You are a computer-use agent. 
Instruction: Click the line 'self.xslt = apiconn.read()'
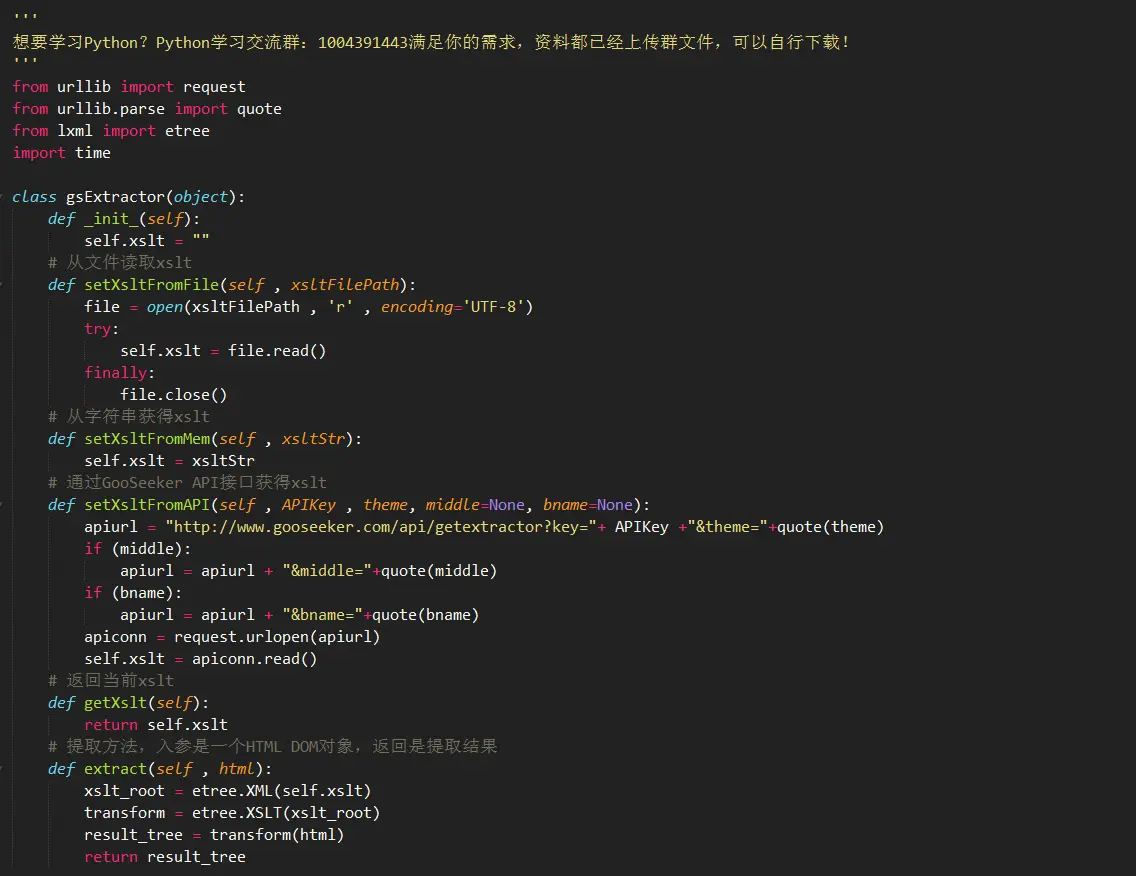[x=201, y=659]
